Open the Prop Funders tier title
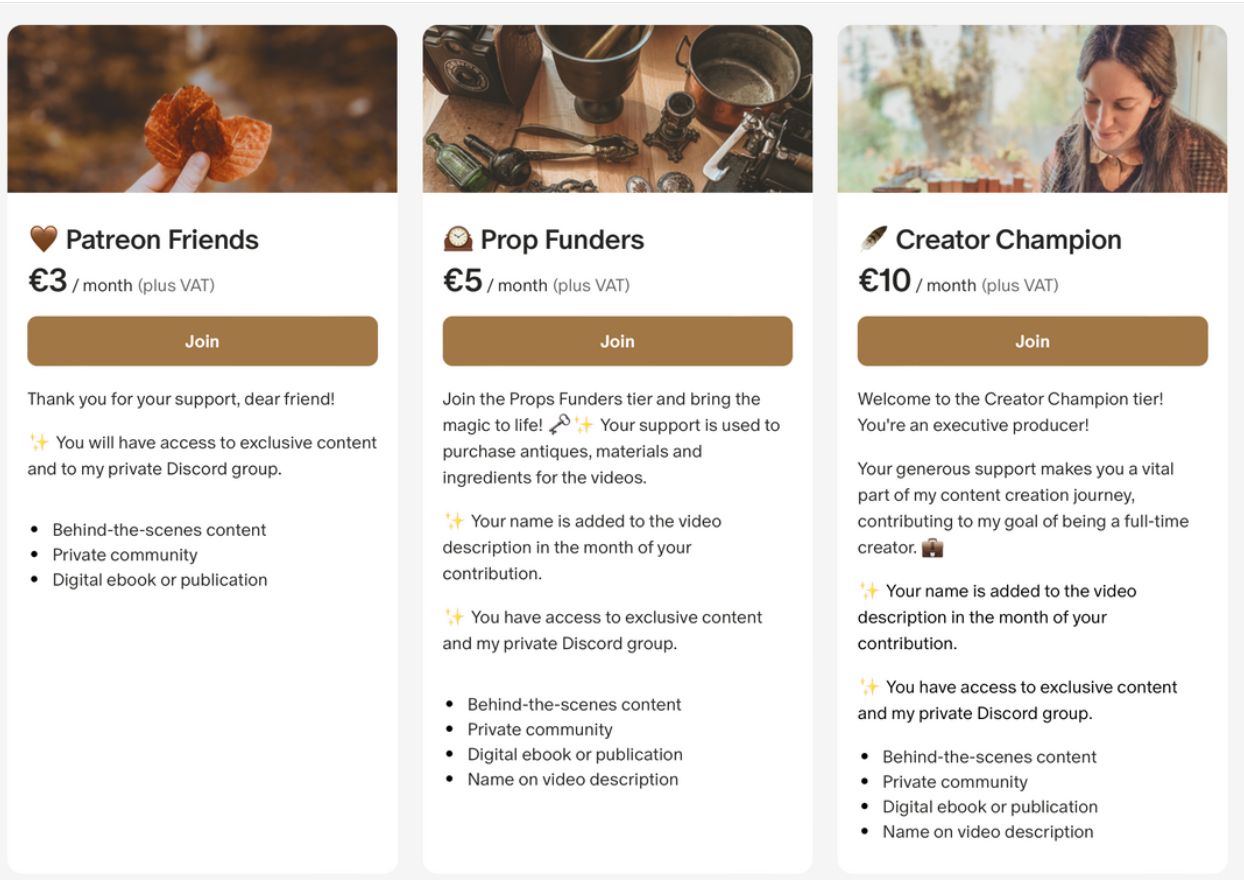1244x880 pixels. pos(563,240)
